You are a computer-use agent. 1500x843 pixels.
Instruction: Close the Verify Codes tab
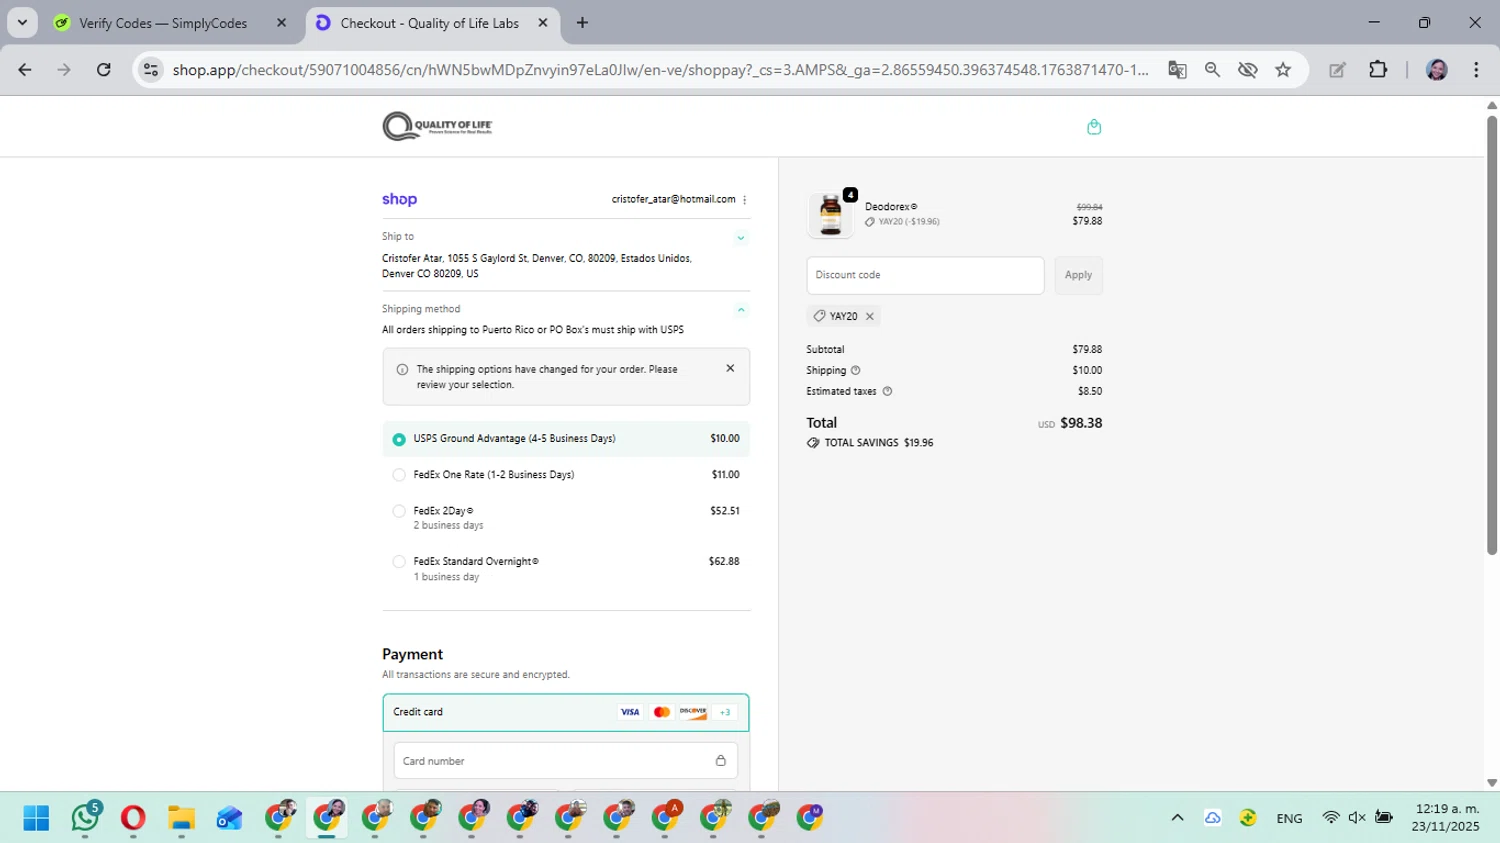click(x=281, y=23)
